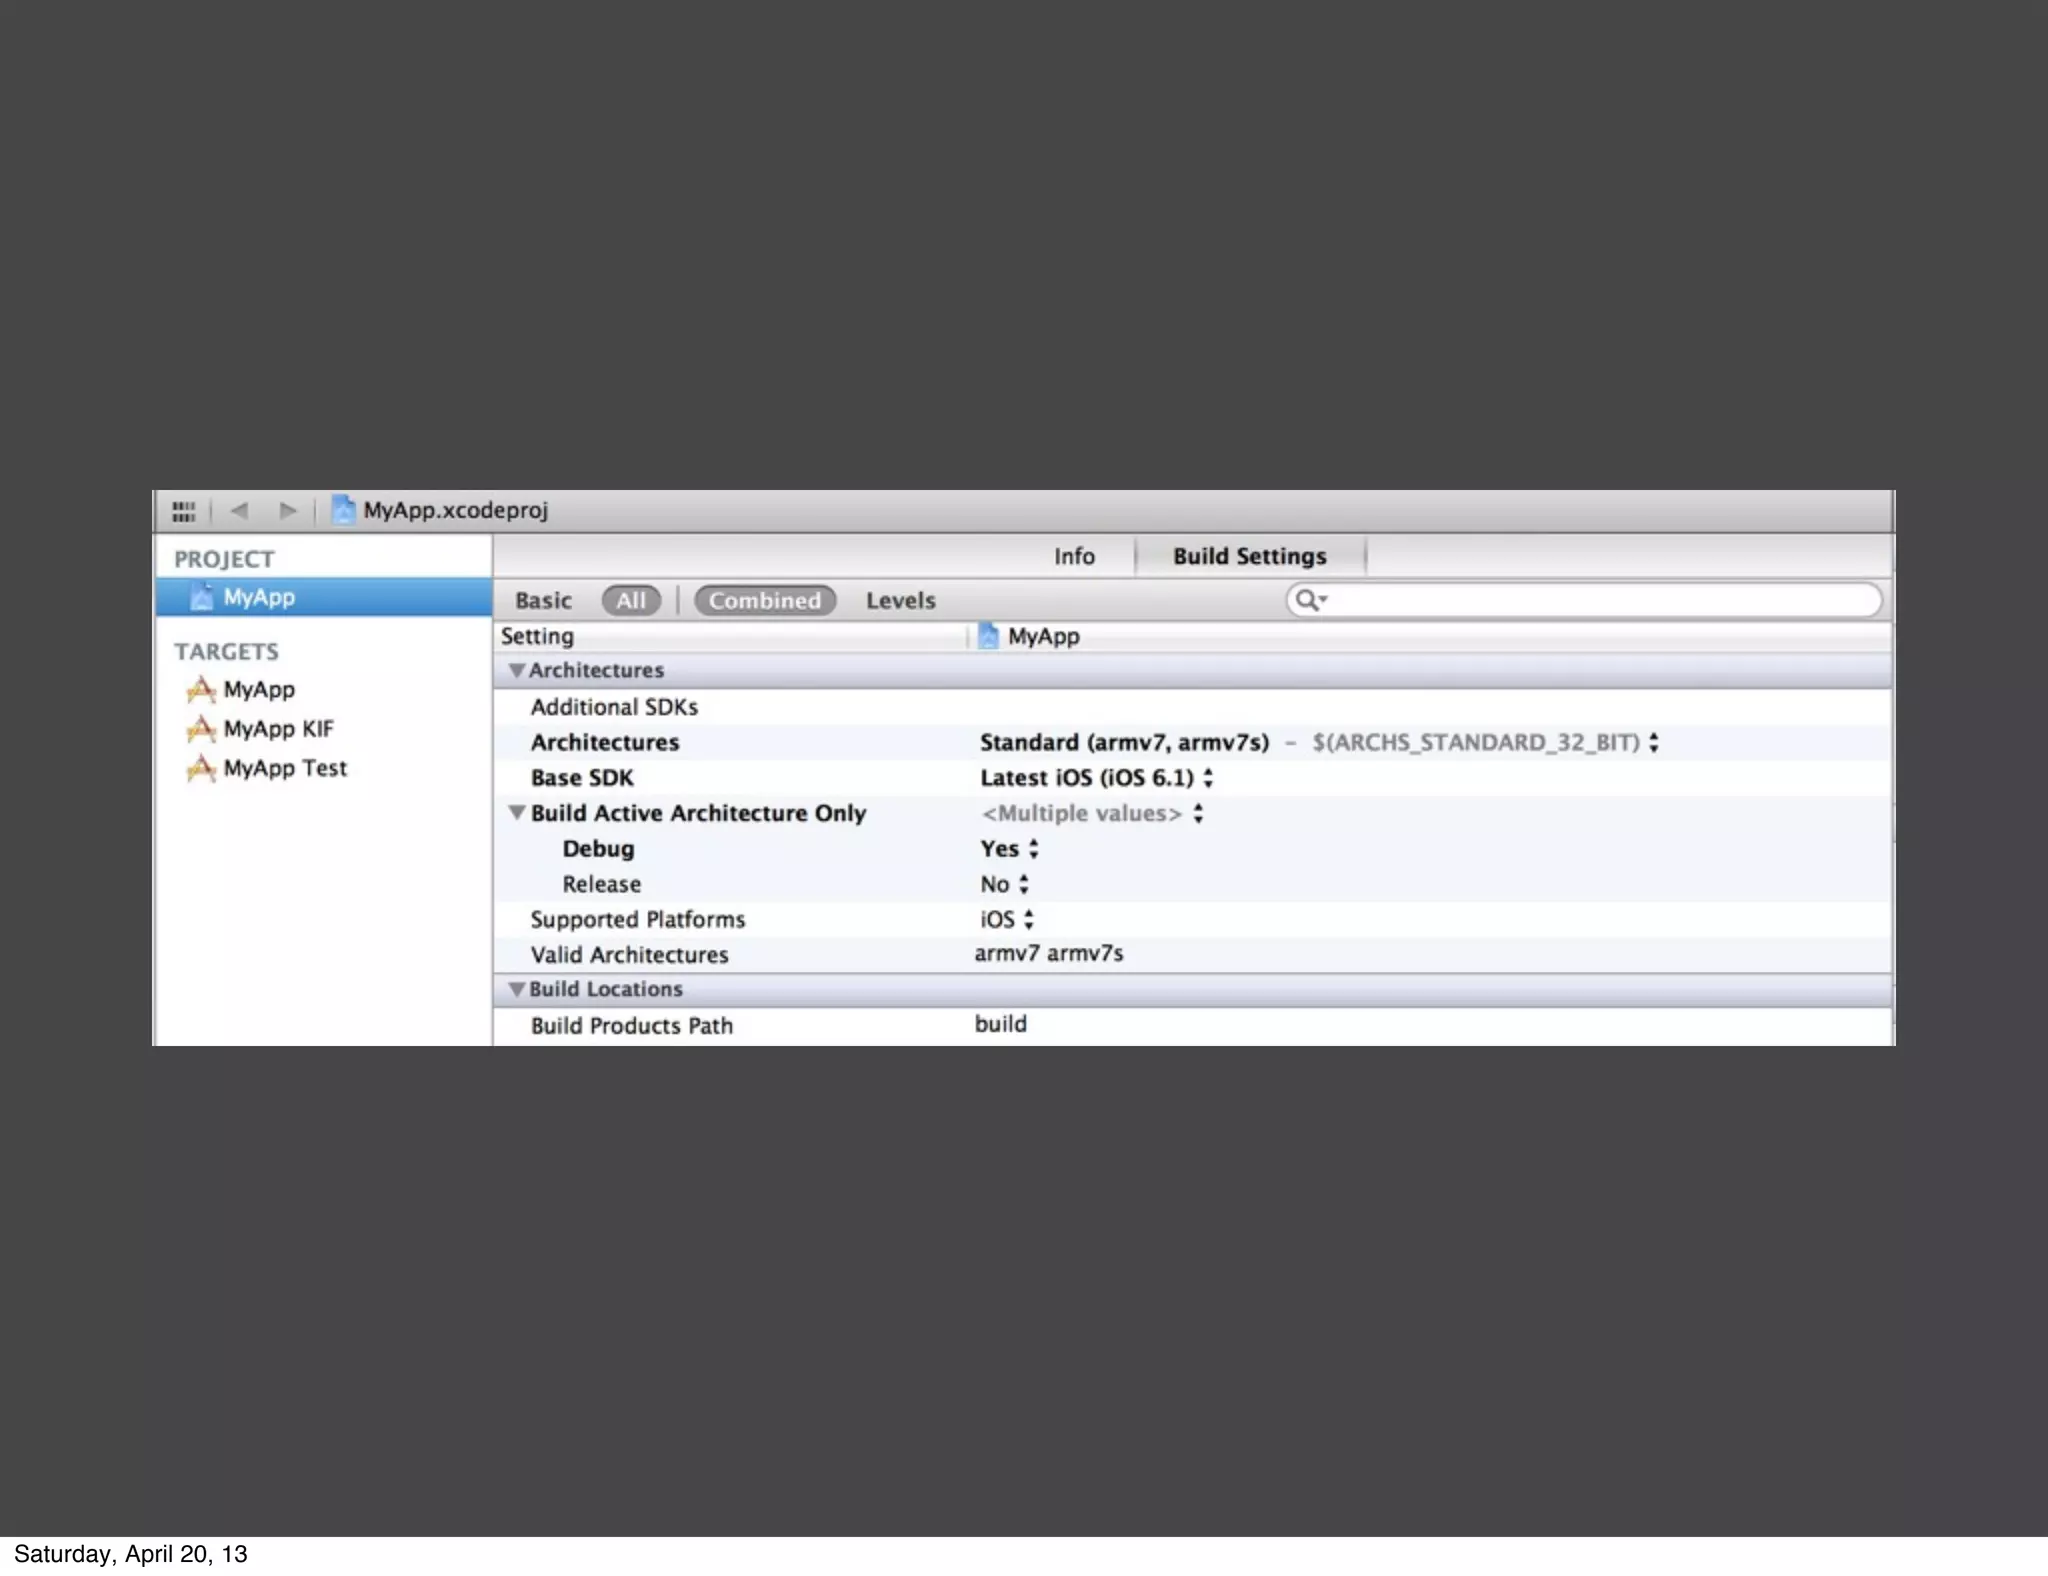Viewport: 2048px width, 1576px height.
Task: Open the Info tab
Action: [1074, 556]
